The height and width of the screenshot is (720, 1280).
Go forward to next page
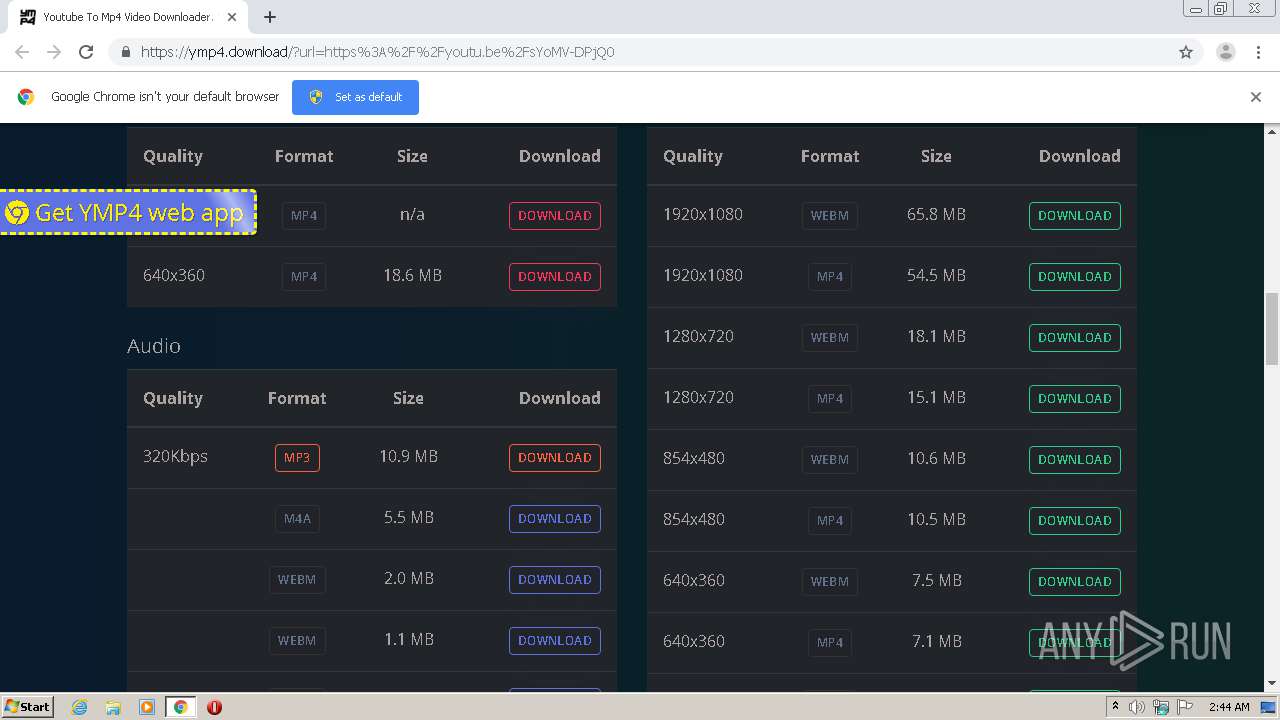(54, 52)
